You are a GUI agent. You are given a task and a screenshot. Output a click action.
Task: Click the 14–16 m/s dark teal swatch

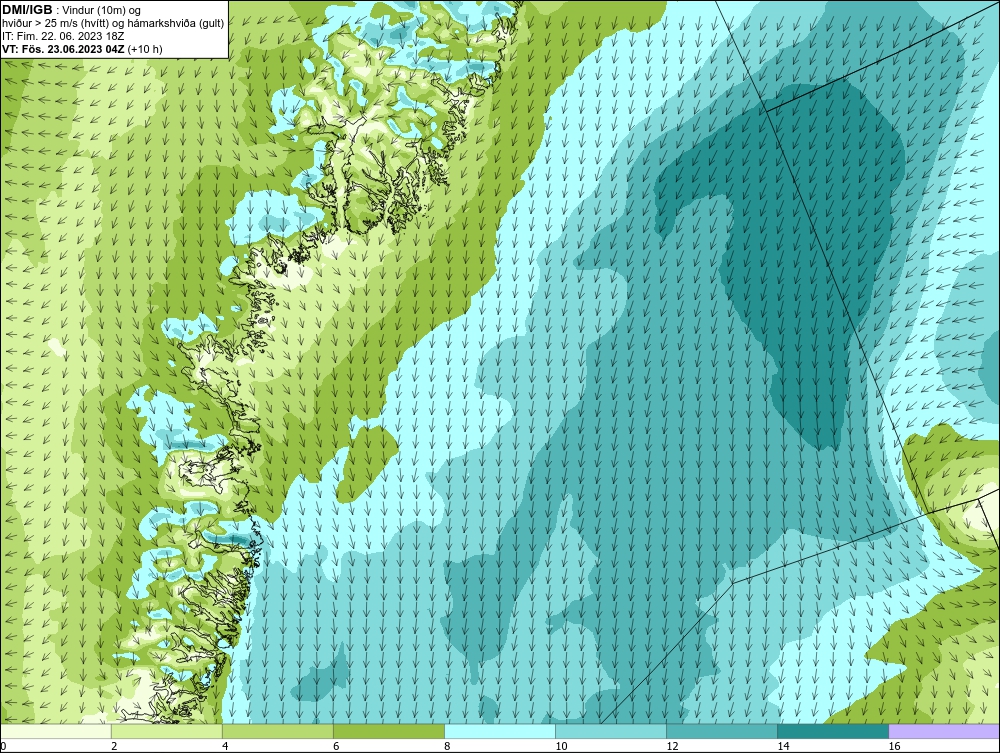point(833,731)
